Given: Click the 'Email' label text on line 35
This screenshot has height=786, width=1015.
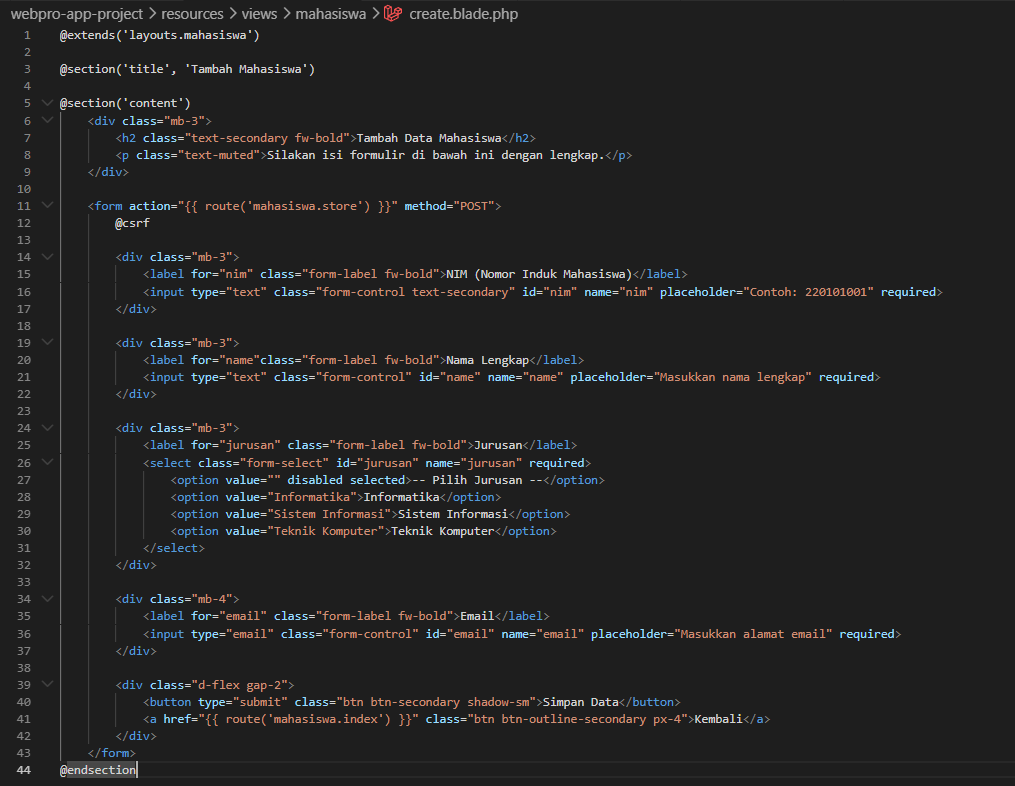Looking at the screenshot, I should (x=477, y=616).
